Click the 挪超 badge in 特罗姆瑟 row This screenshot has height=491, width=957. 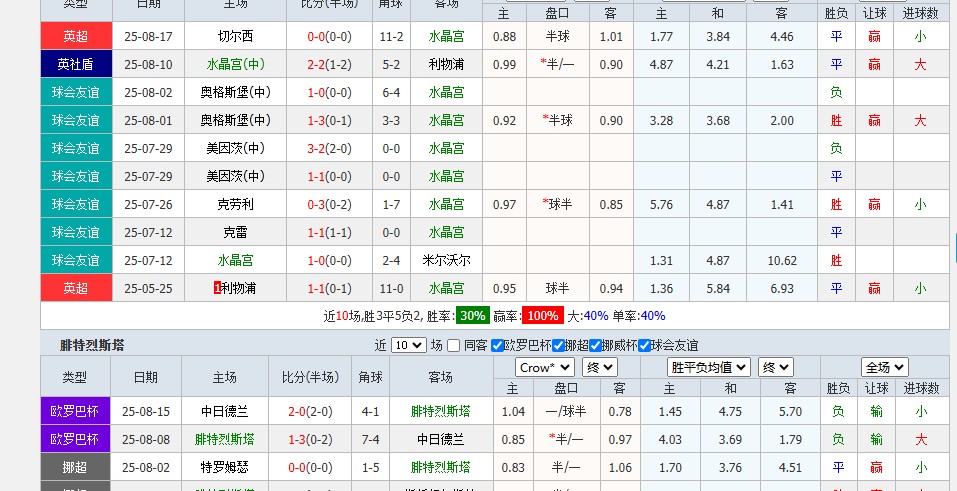(75, 467)
